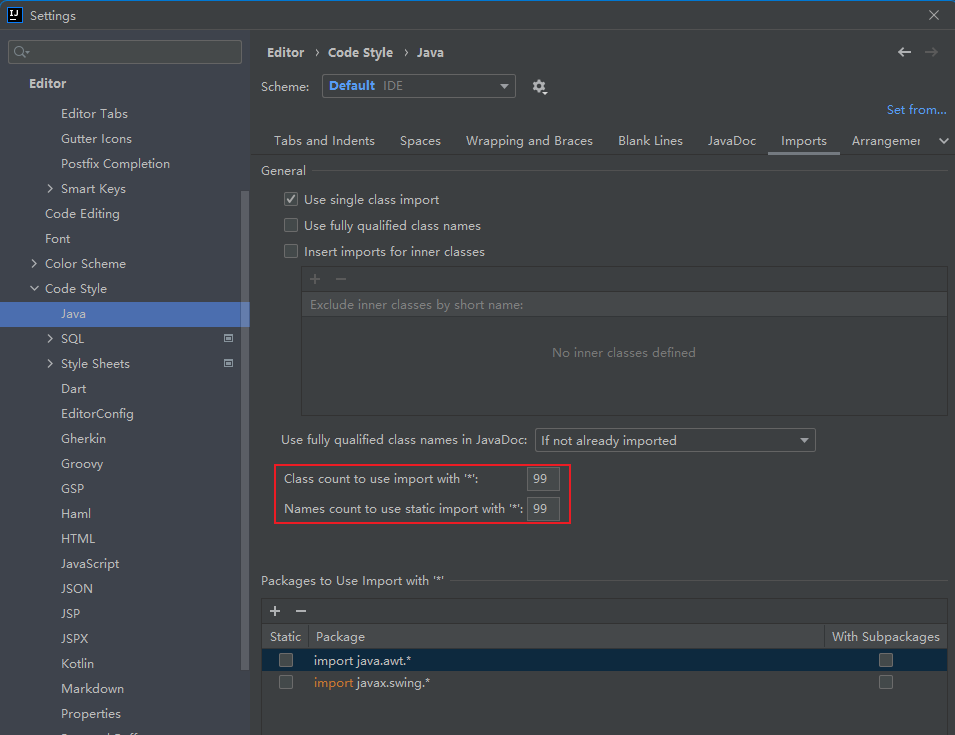Viewport: 955px width, 735px height.
Task: Select GSP in the tree
Action: (x=72, y=488)
